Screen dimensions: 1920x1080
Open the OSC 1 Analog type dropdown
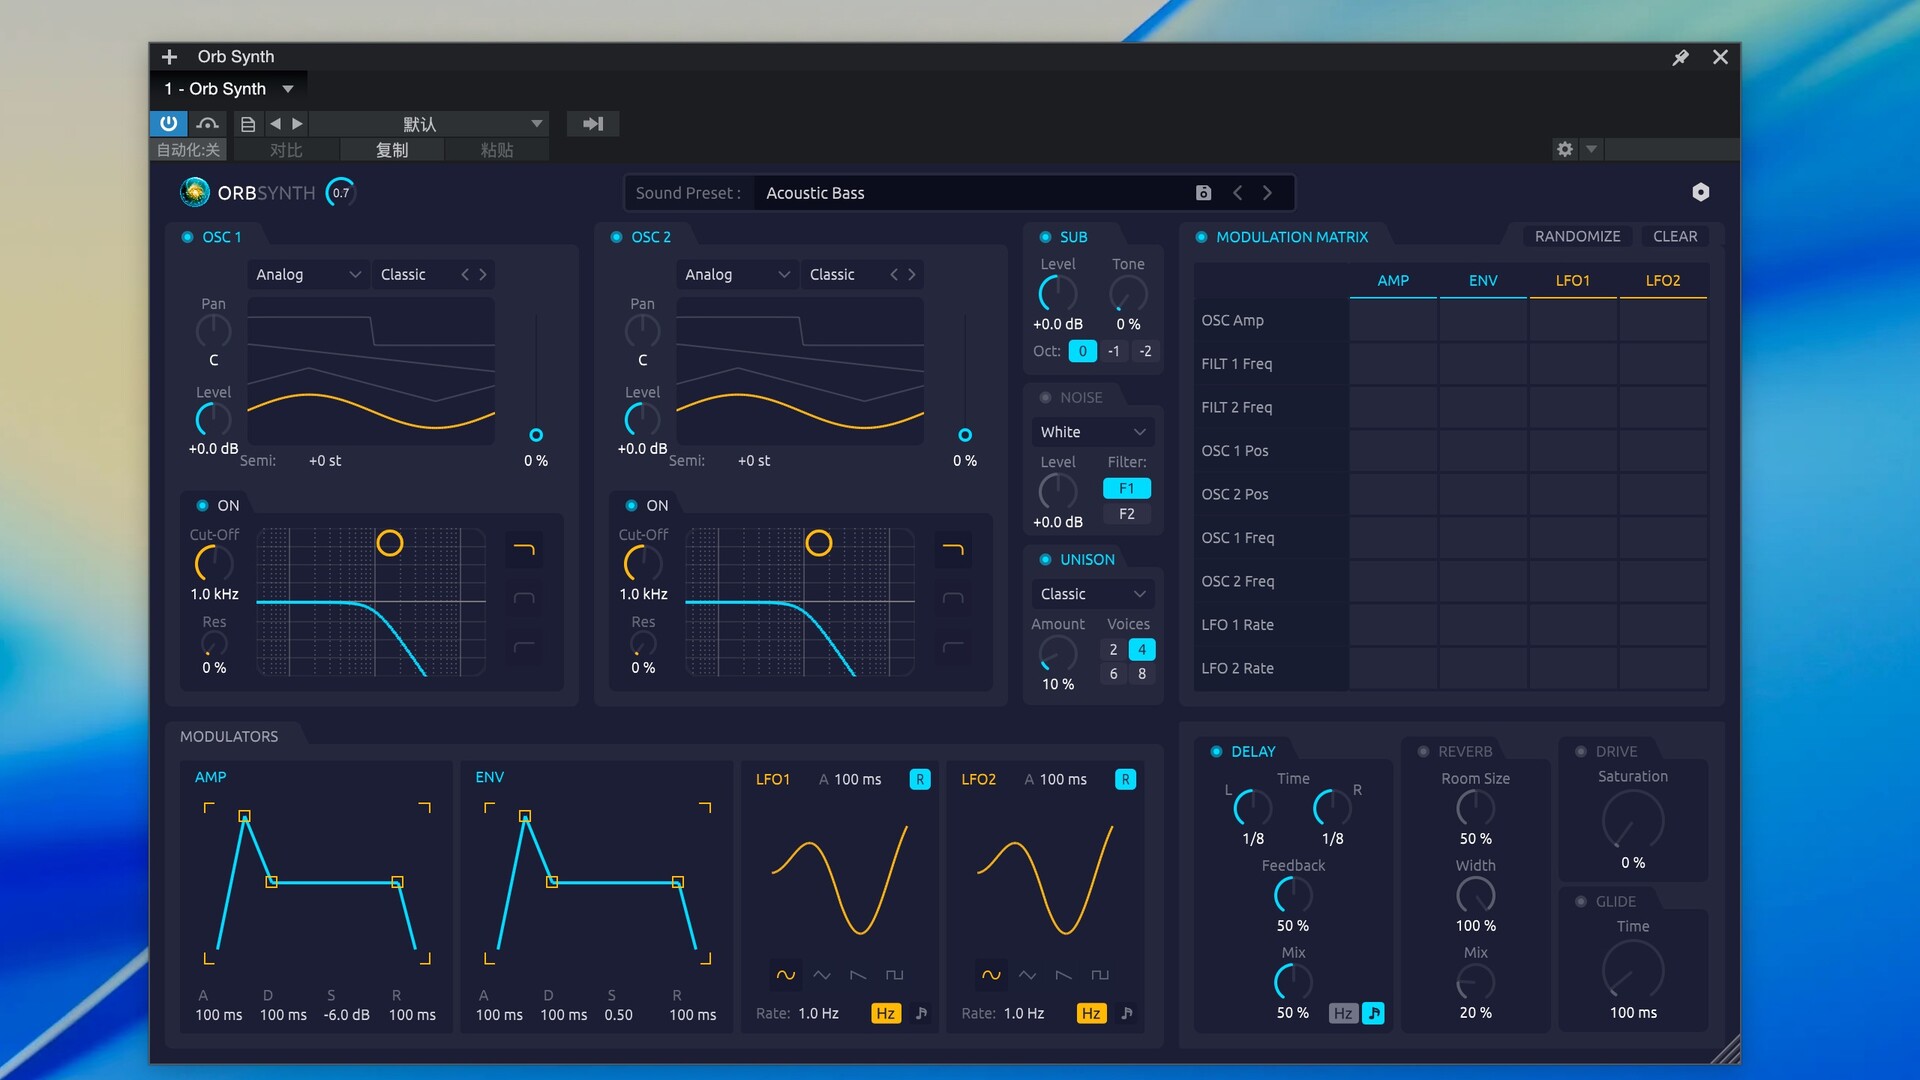click(307, 274)
